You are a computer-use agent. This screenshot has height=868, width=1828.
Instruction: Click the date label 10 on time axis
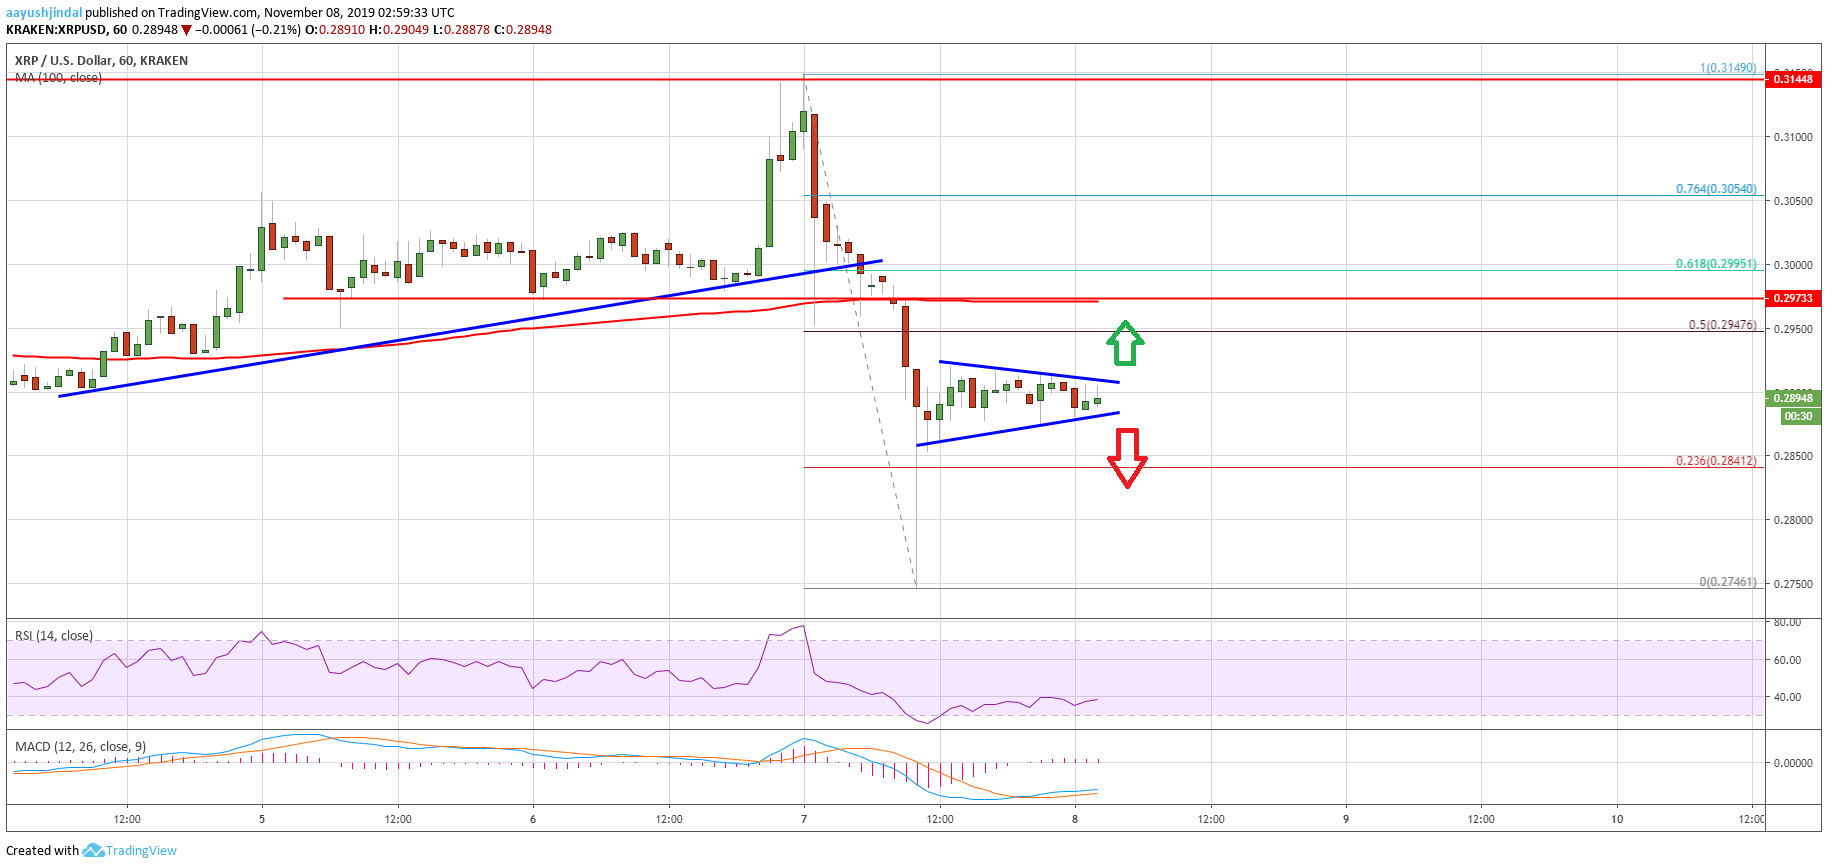1617,819
